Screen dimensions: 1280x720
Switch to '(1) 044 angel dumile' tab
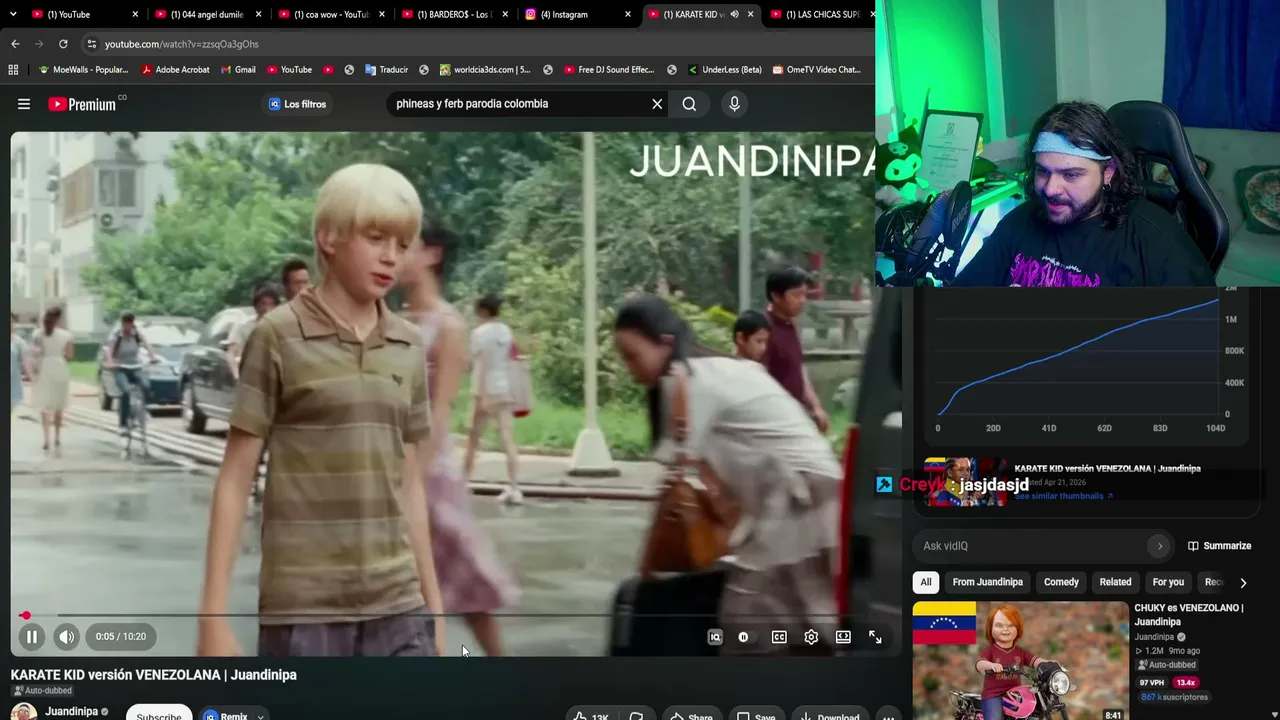click(207, 15)
